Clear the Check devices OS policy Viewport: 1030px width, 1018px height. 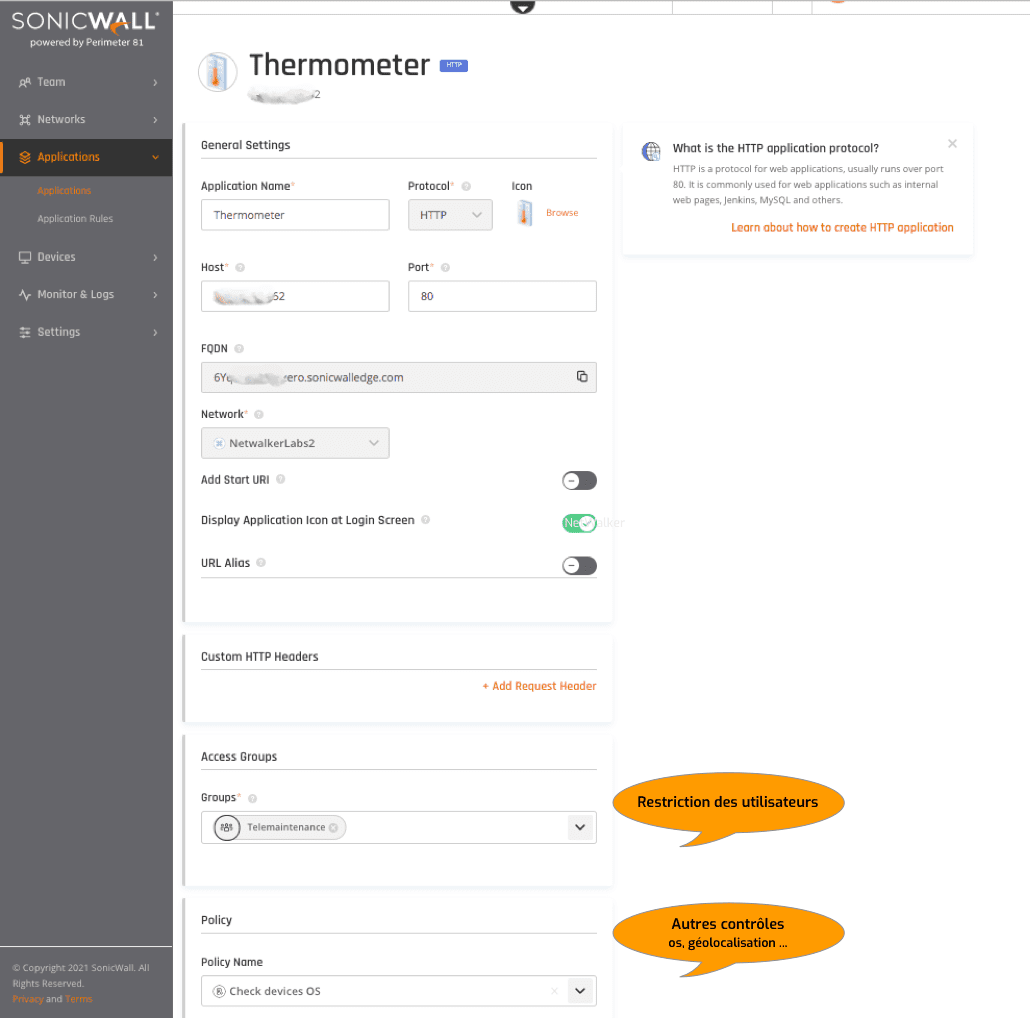point(554,991)
